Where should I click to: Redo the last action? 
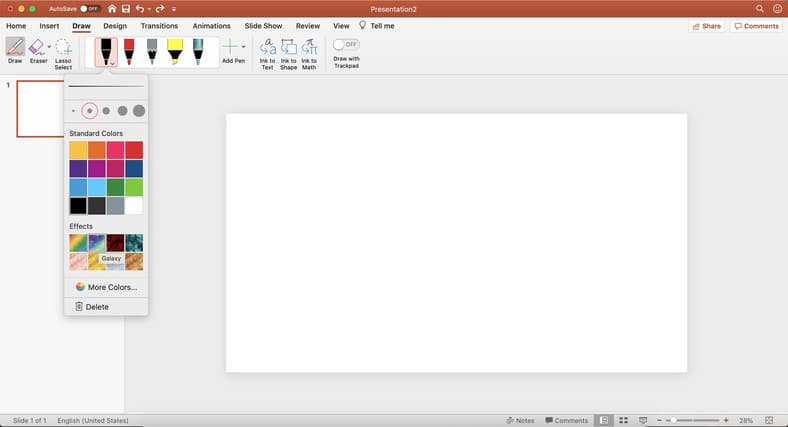coord(160,9)
